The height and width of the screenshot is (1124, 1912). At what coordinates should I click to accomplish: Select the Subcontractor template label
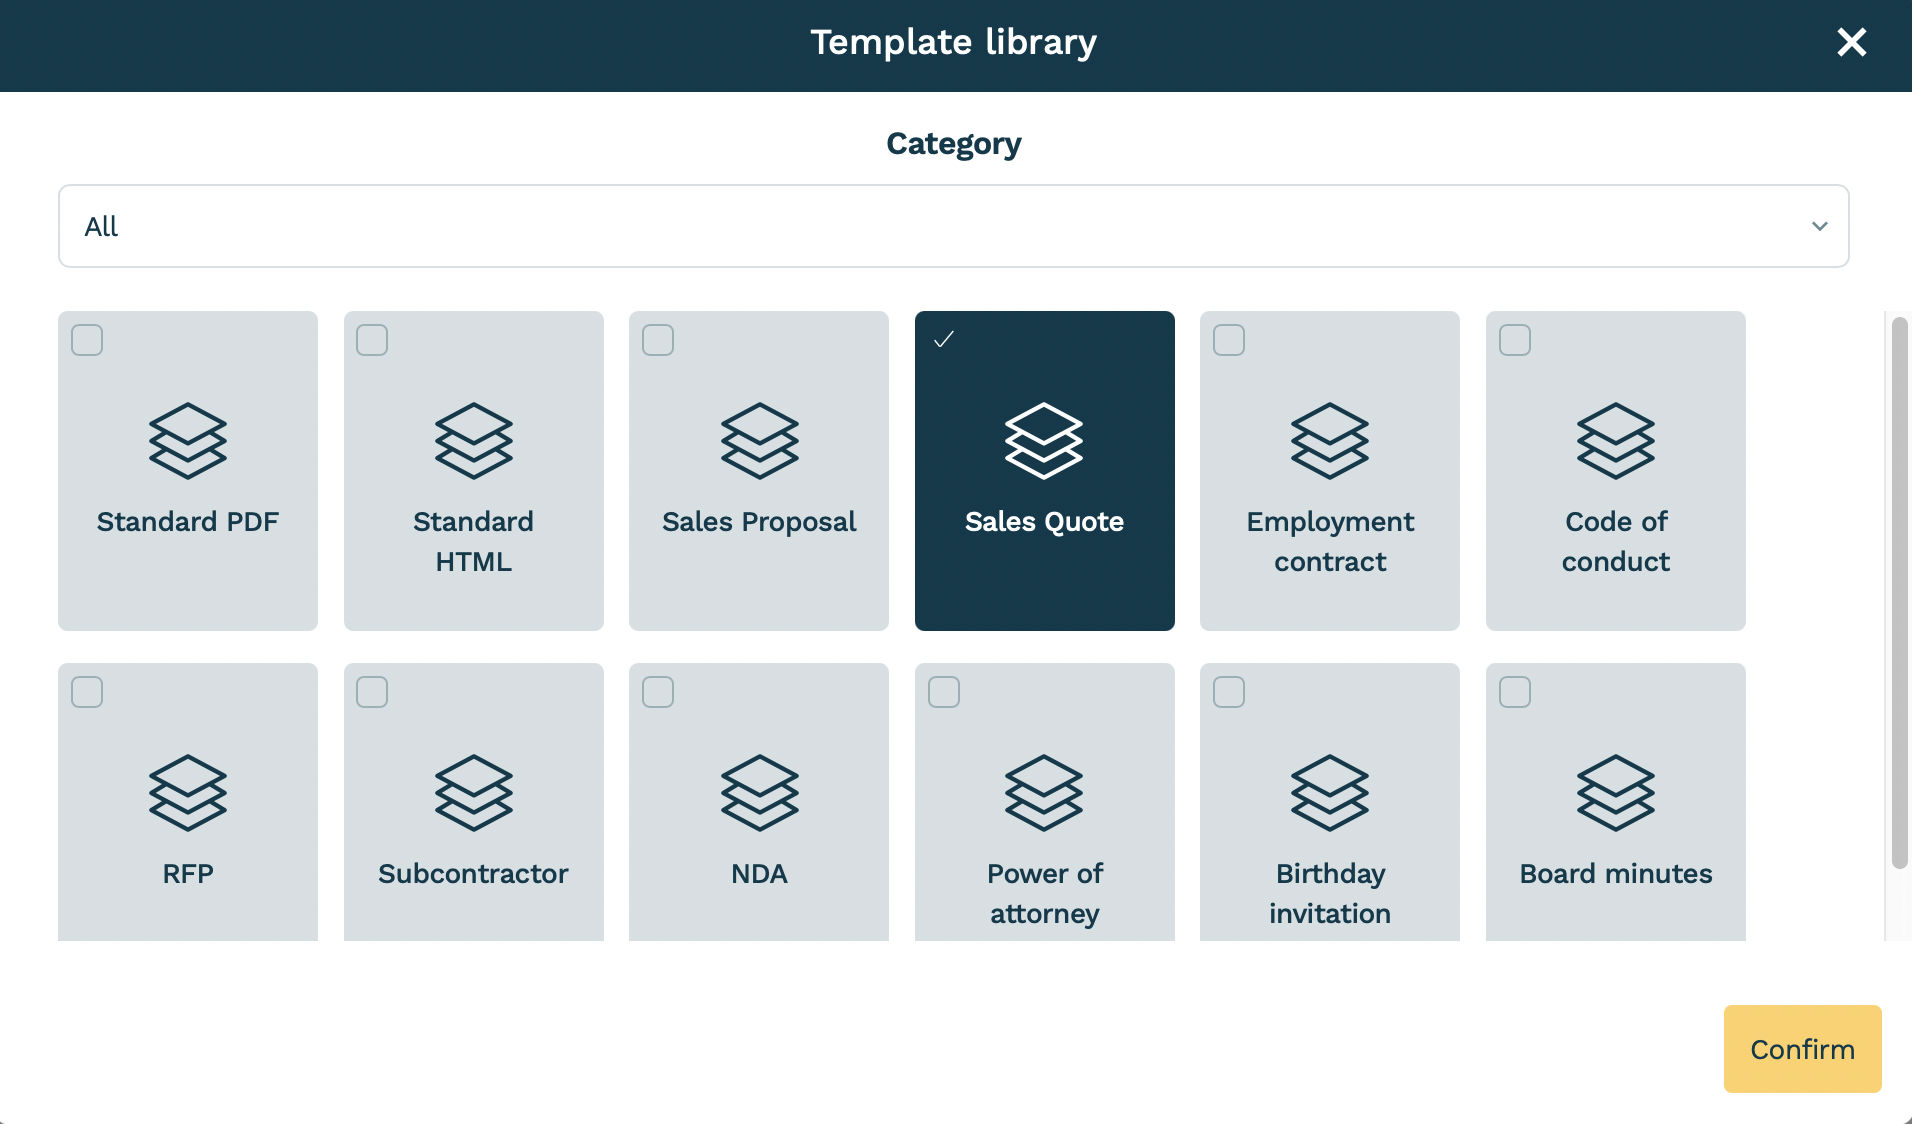pyautogui.click(x=473, y=874)
